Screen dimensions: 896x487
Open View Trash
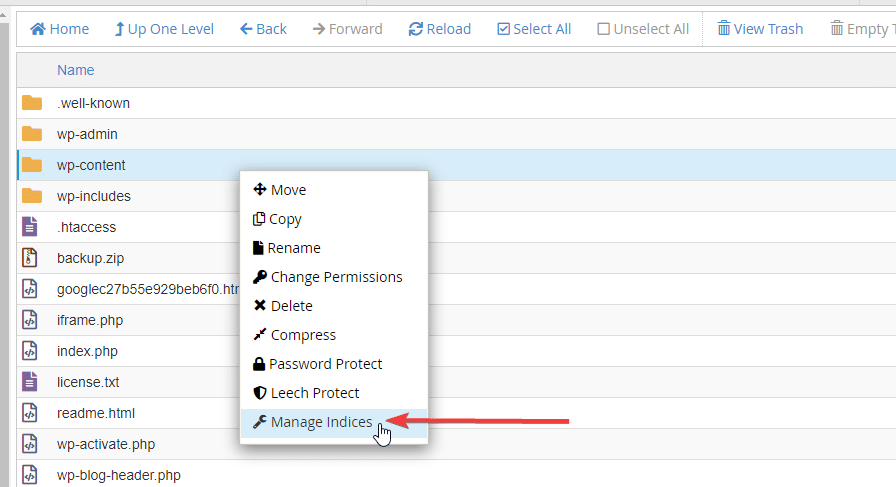point(760,29)
